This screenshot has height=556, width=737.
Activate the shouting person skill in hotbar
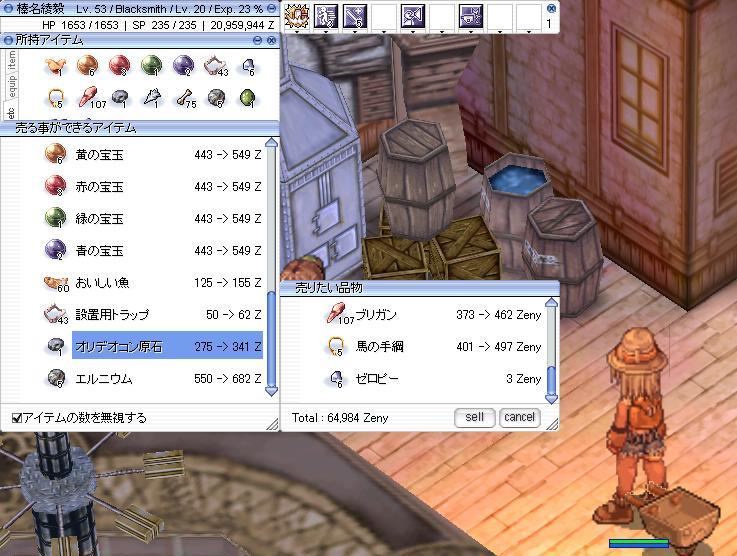coord(413,16)
